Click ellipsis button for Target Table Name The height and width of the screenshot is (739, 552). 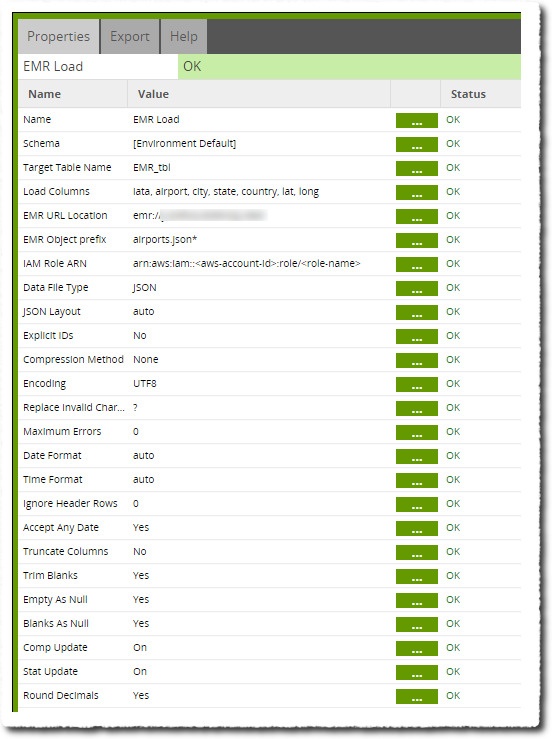[417, 168]
